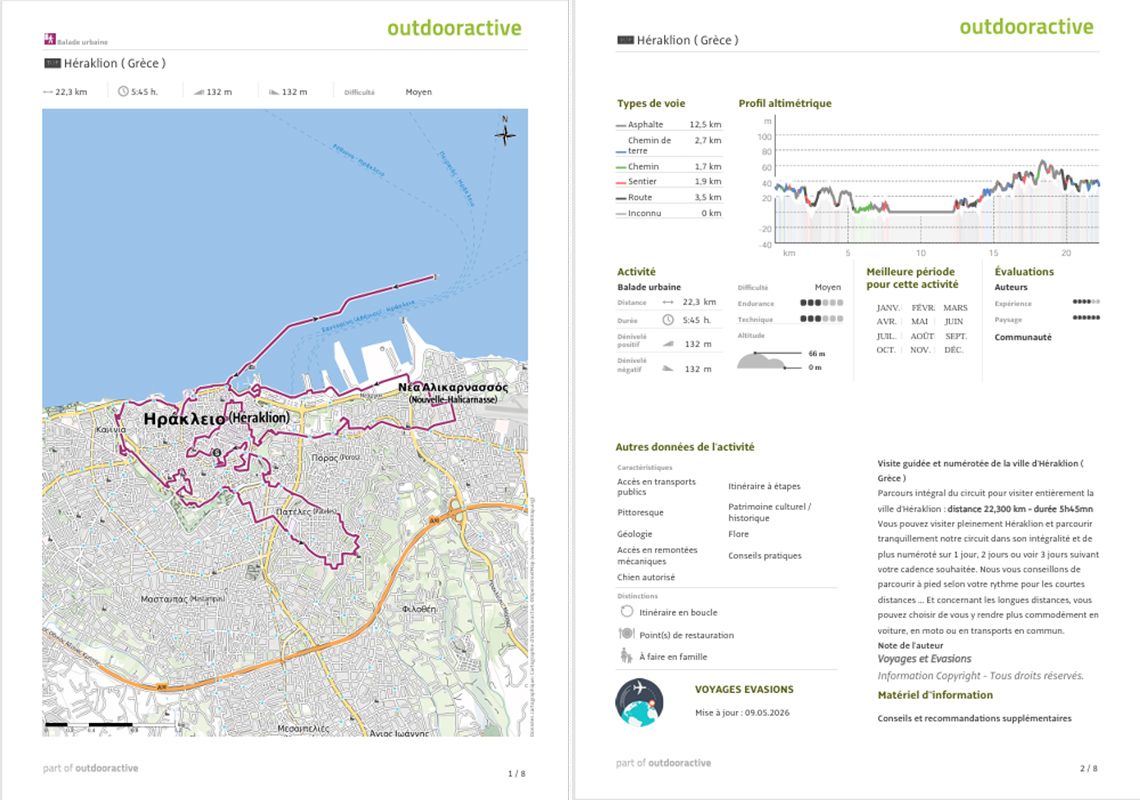Click the descent icon in the page 1 stats bar
The image size is (1140, 800).
pos(274,92)
